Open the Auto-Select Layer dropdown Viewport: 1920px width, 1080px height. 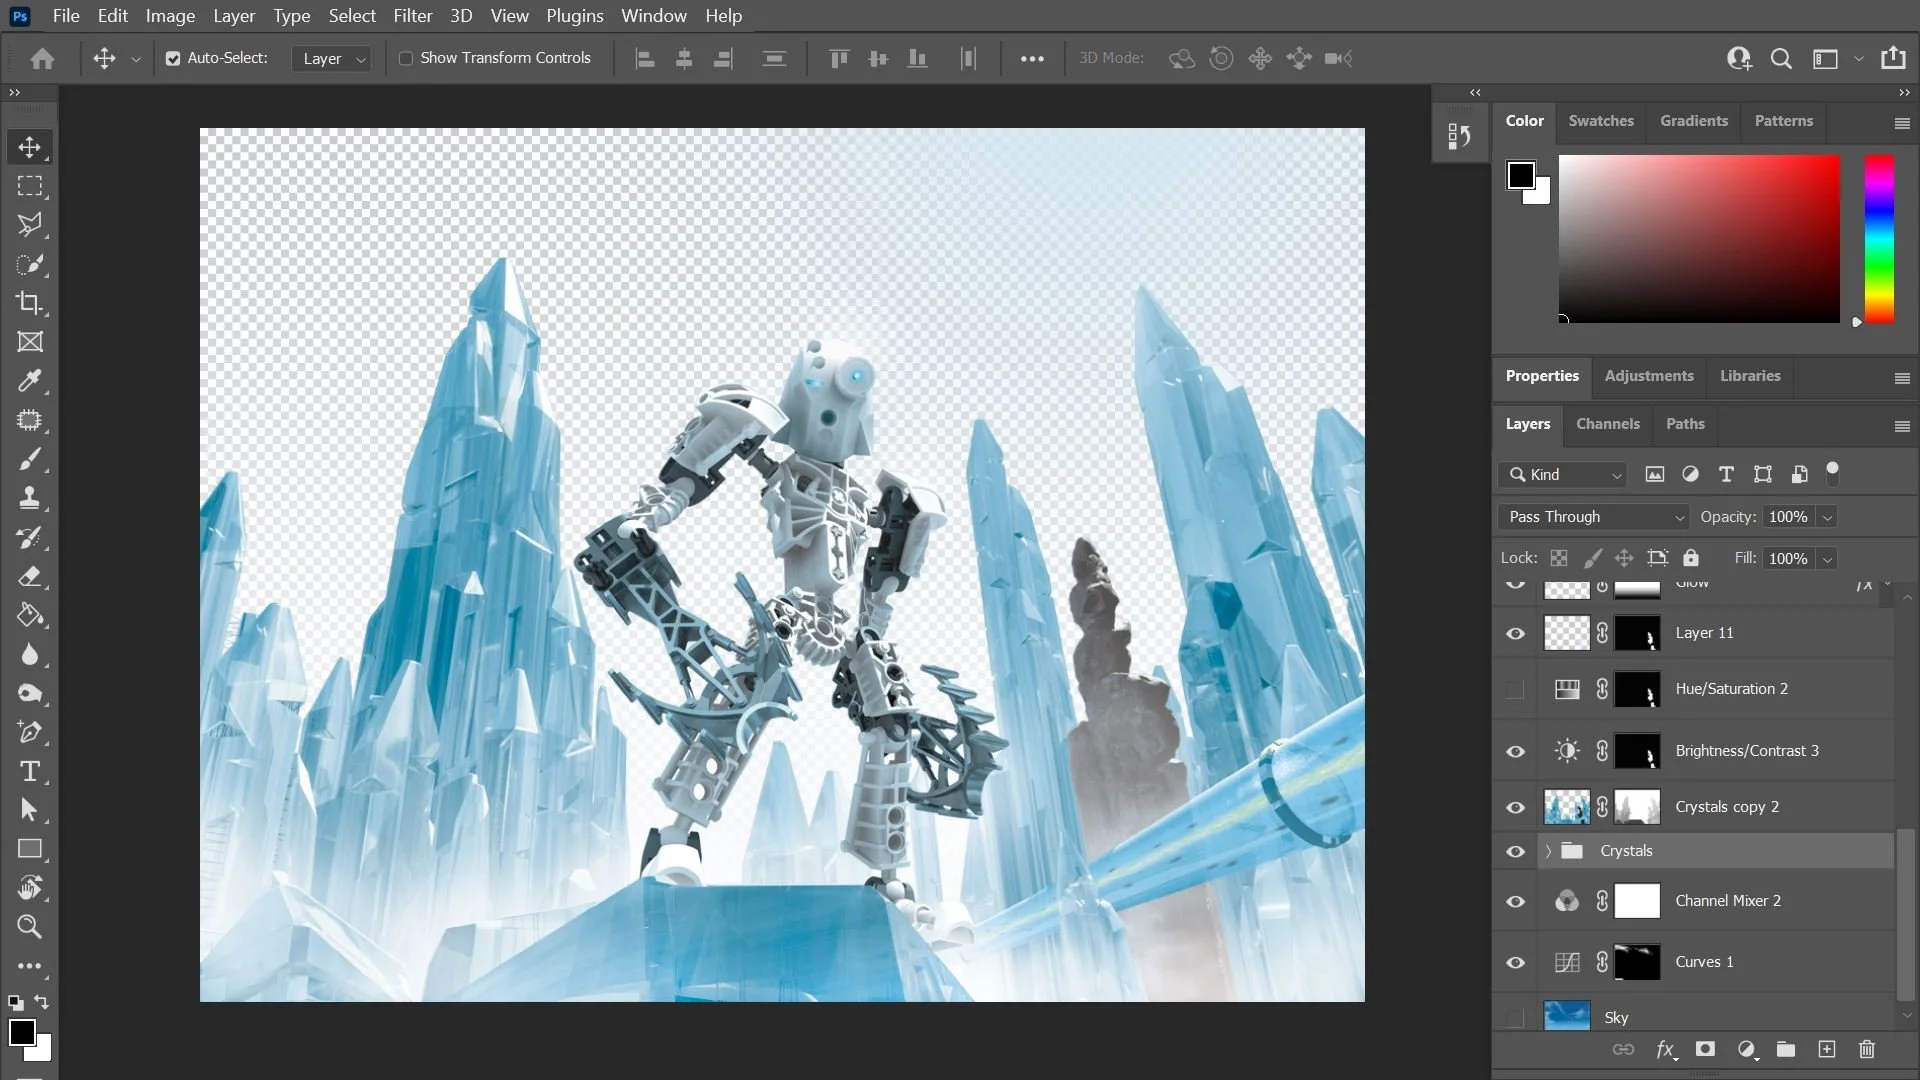[x=333, y=59]
